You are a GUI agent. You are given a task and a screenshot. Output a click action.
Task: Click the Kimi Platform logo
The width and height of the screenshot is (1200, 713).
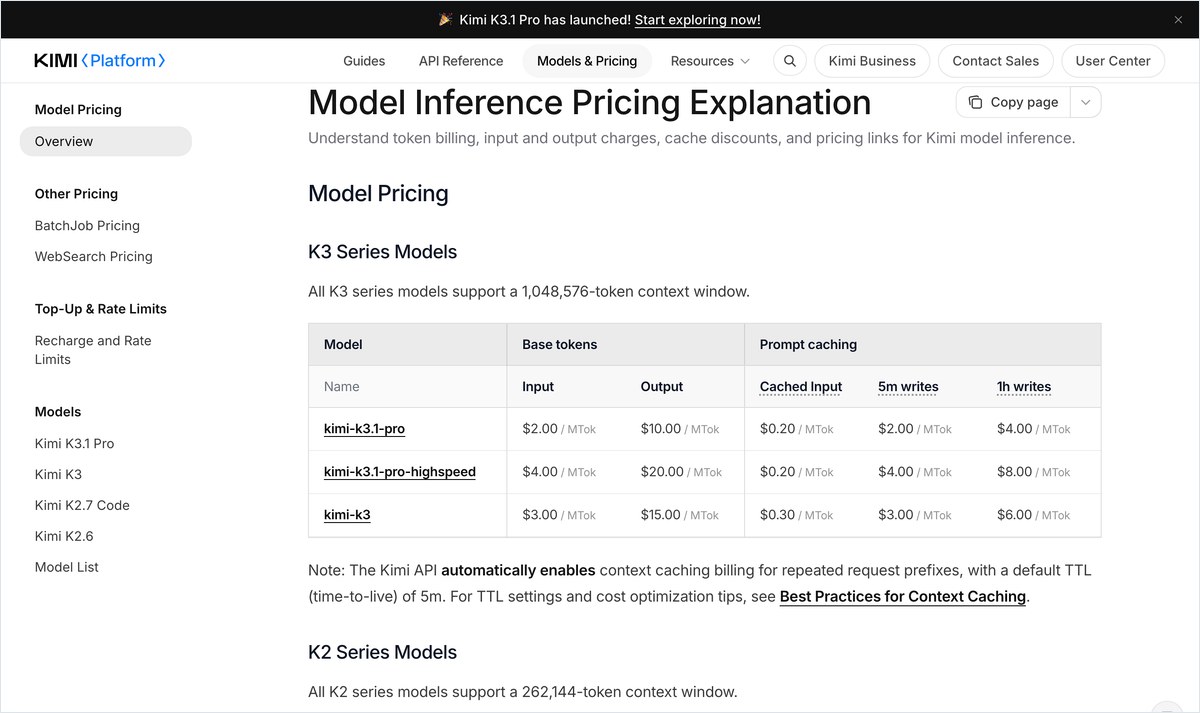(x=100, y=61)
